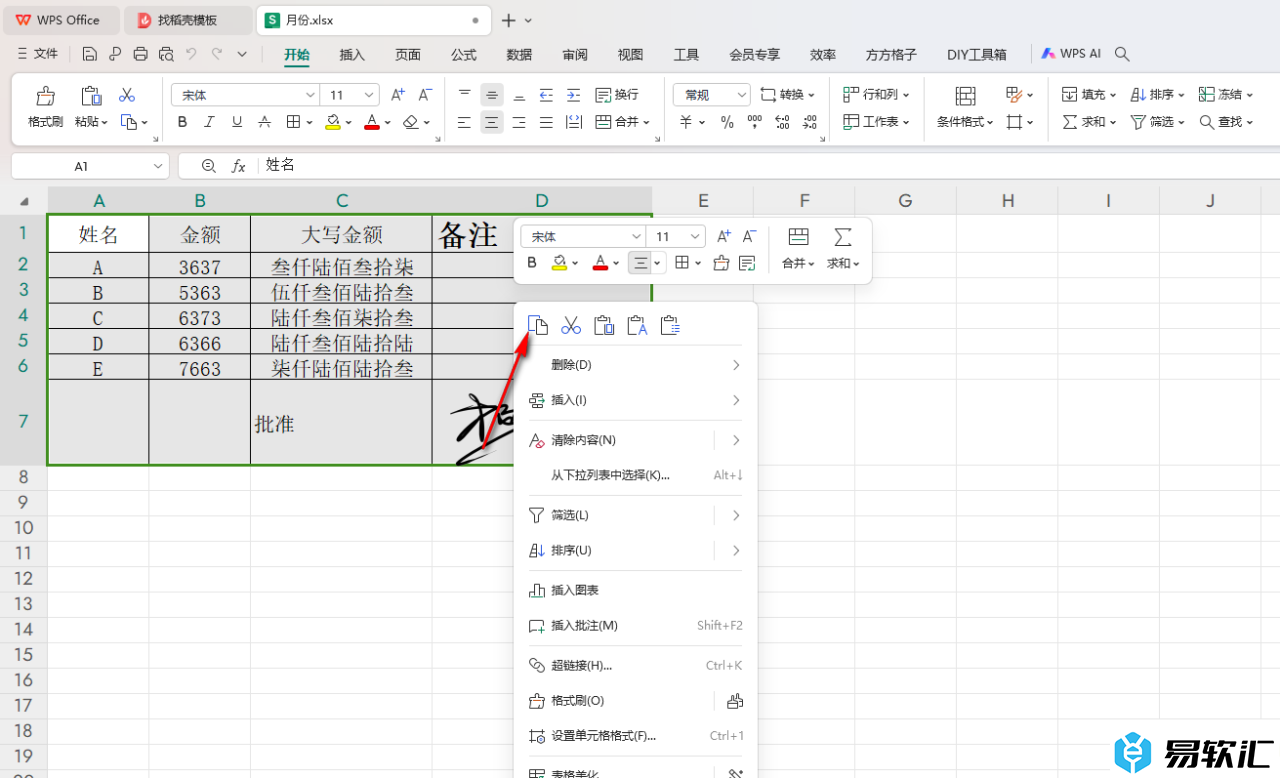Click the Decrease Decimal places icon

pyautogui.click(x=809, y=122)
